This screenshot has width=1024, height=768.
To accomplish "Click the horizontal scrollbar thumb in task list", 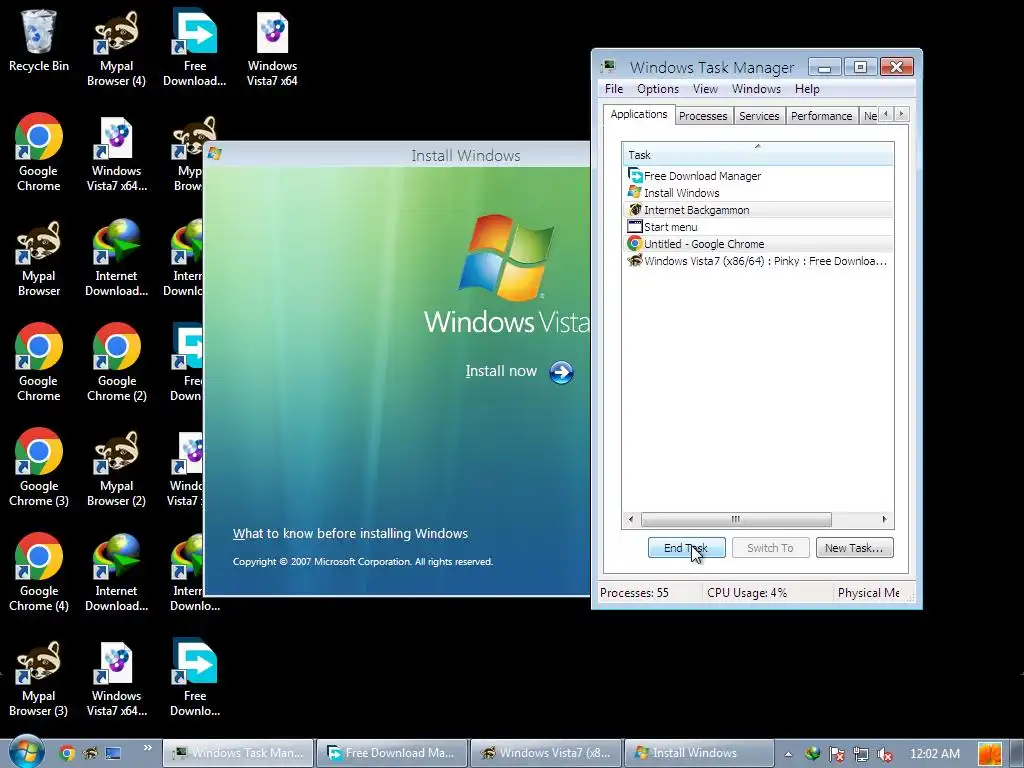I will click(736, 520).
